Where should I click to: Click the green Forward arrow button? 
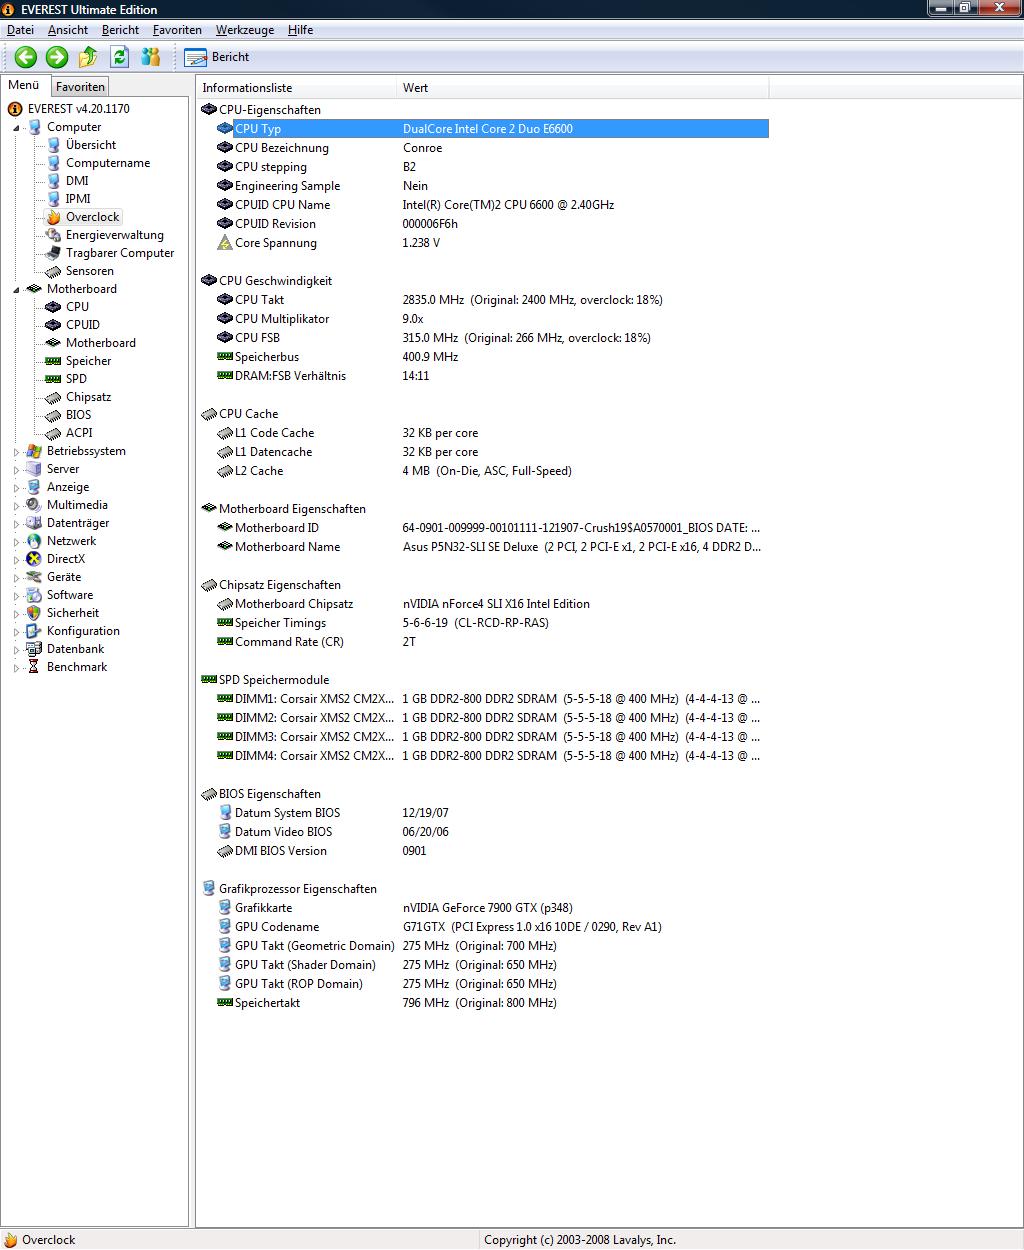click(x=57, y=57)
